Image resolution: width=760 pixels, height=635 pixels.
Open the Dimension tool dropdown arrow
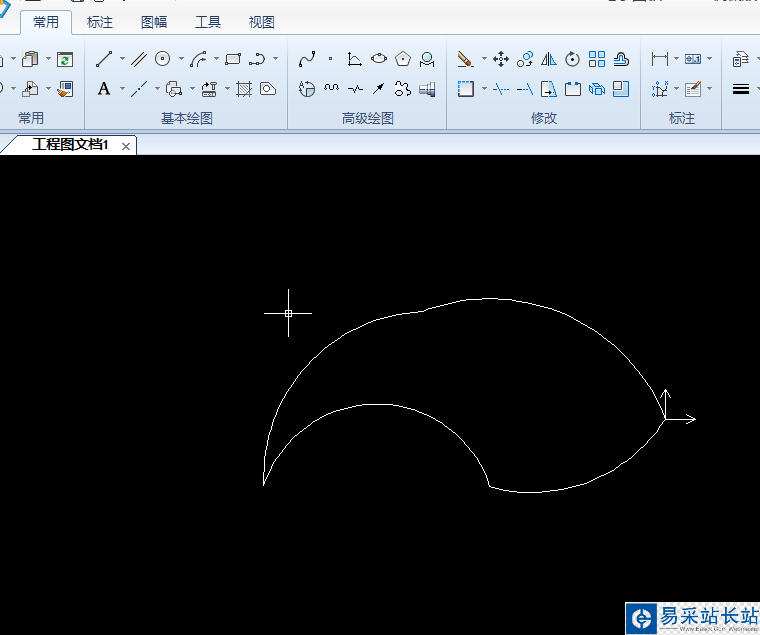(x=676, y=59)
